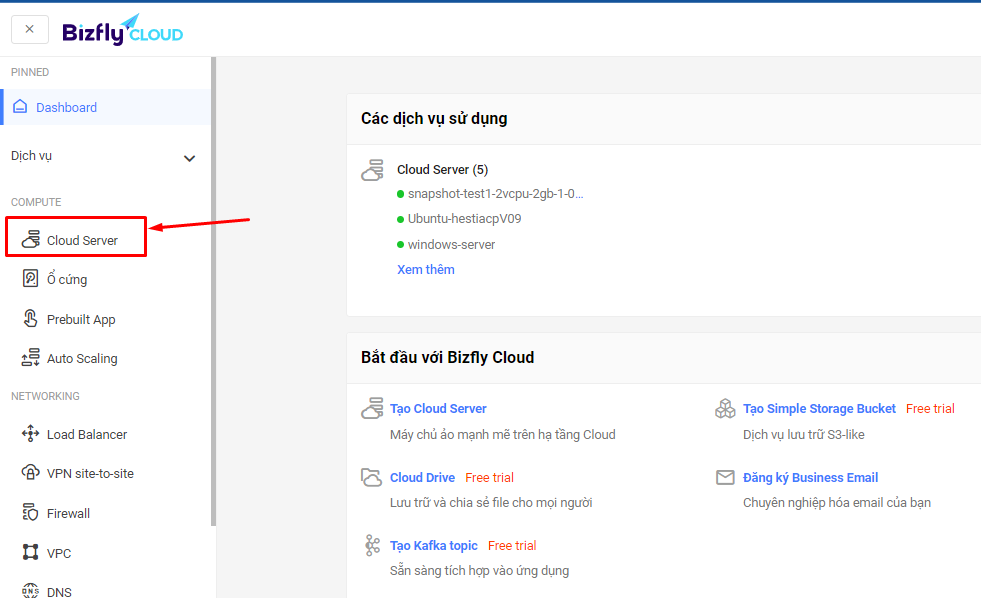Open server snapshot-test1-2vcpu-2gb-1-0...

point(496,194)
